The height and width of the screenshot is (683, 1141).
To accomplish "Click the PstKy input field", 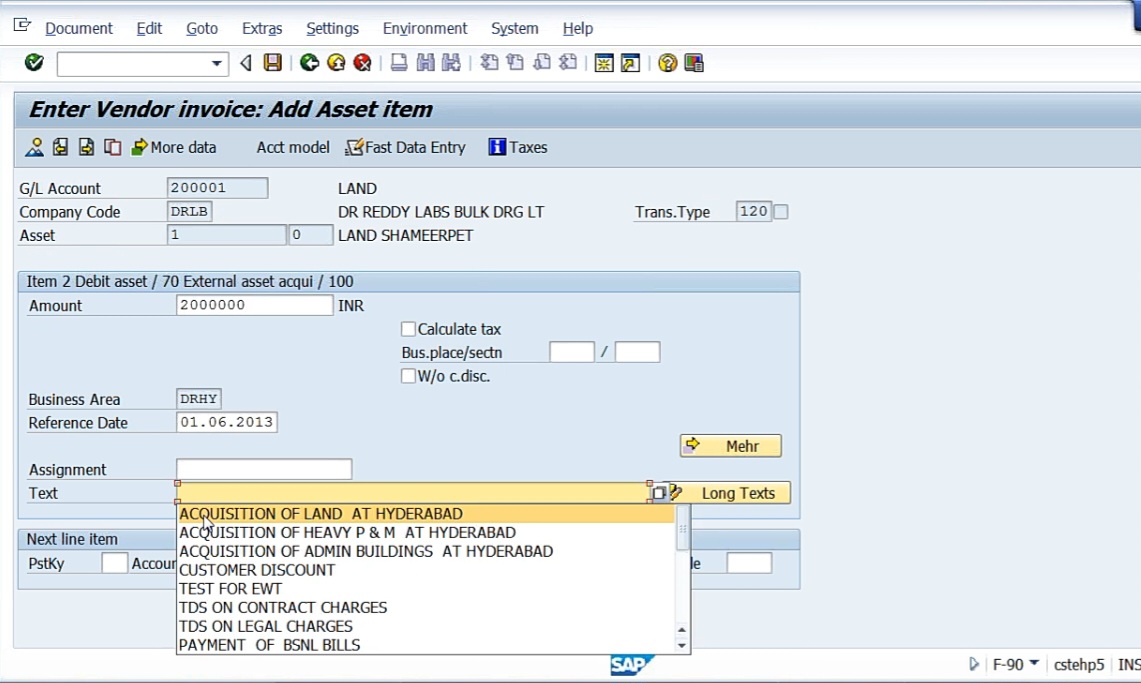I will pos(114,563).
